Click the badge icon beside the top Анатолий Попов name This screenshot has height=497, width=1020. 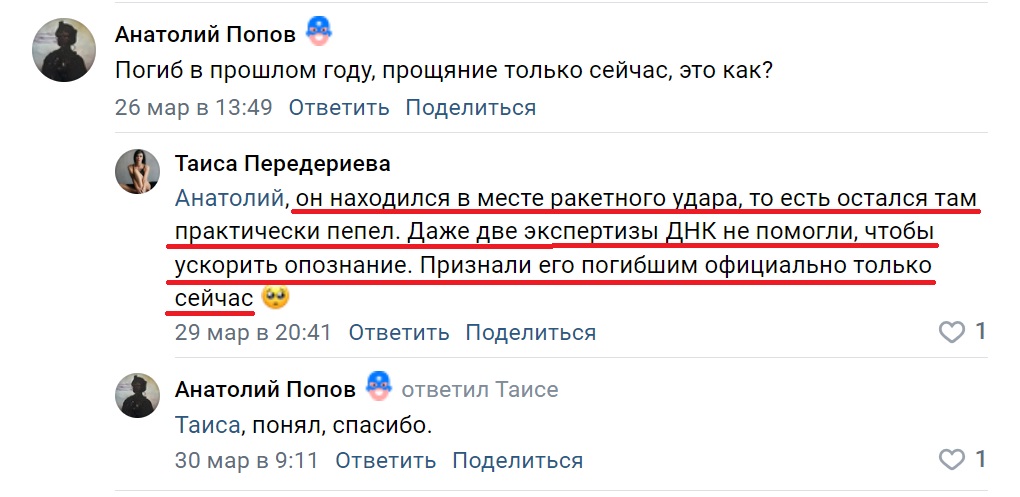(x=318, y=33)
